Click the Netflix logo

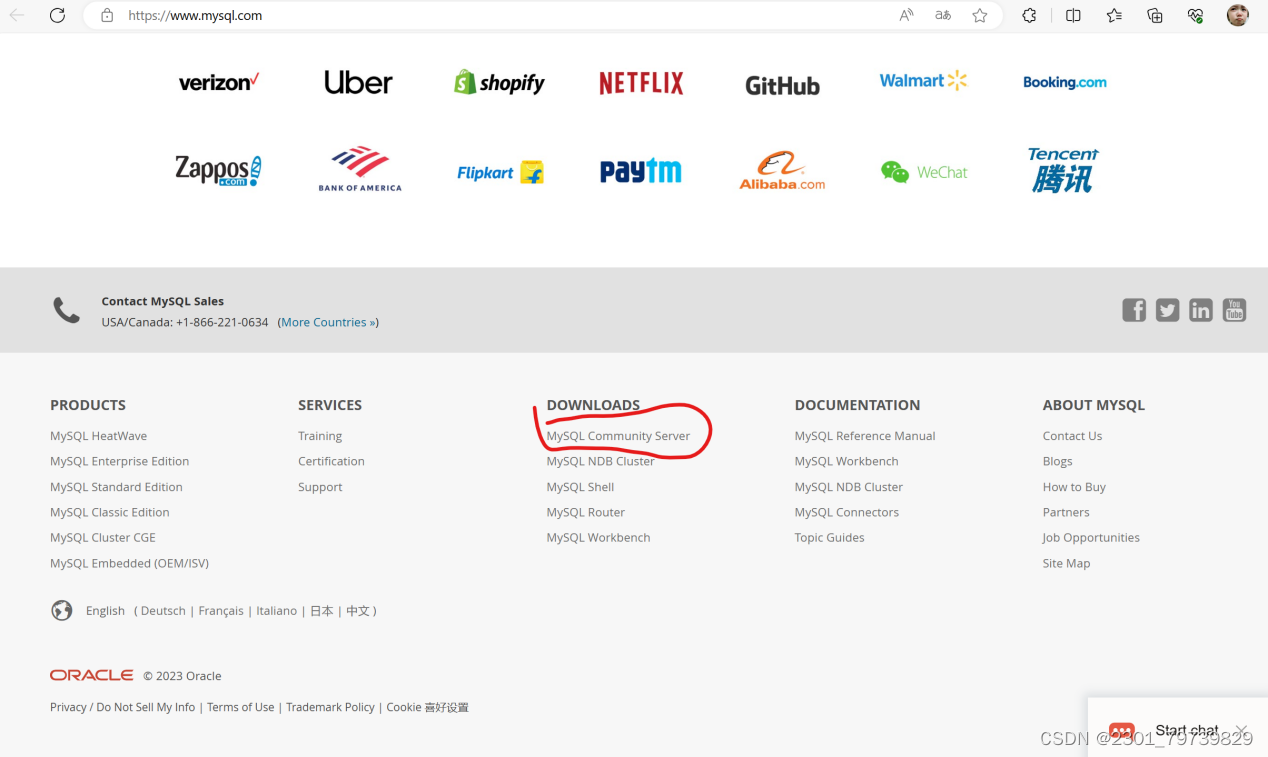coord(641,83)
